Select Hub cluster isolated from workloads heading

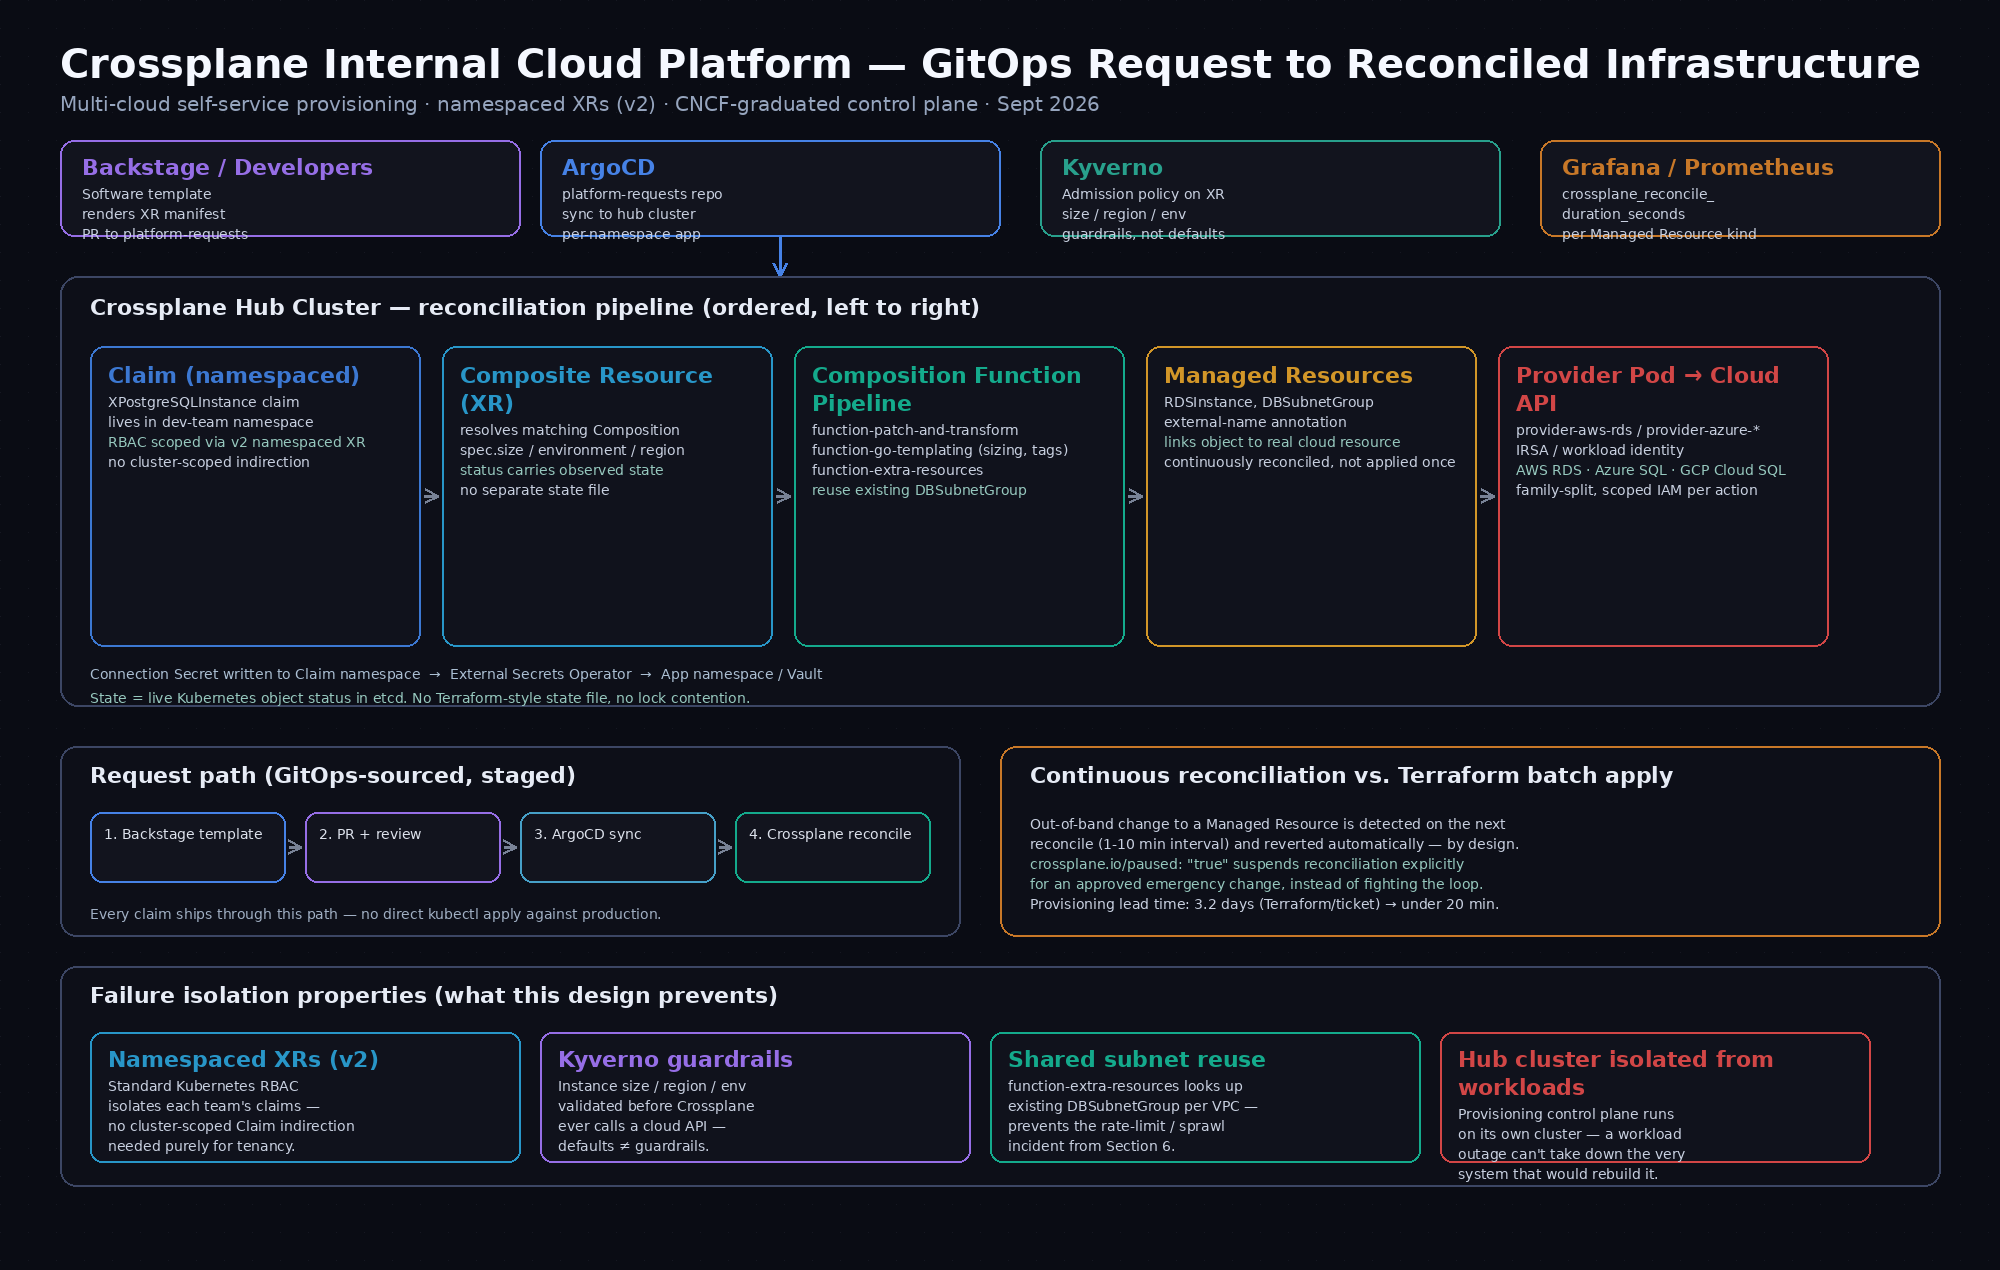point(1615,1074)
